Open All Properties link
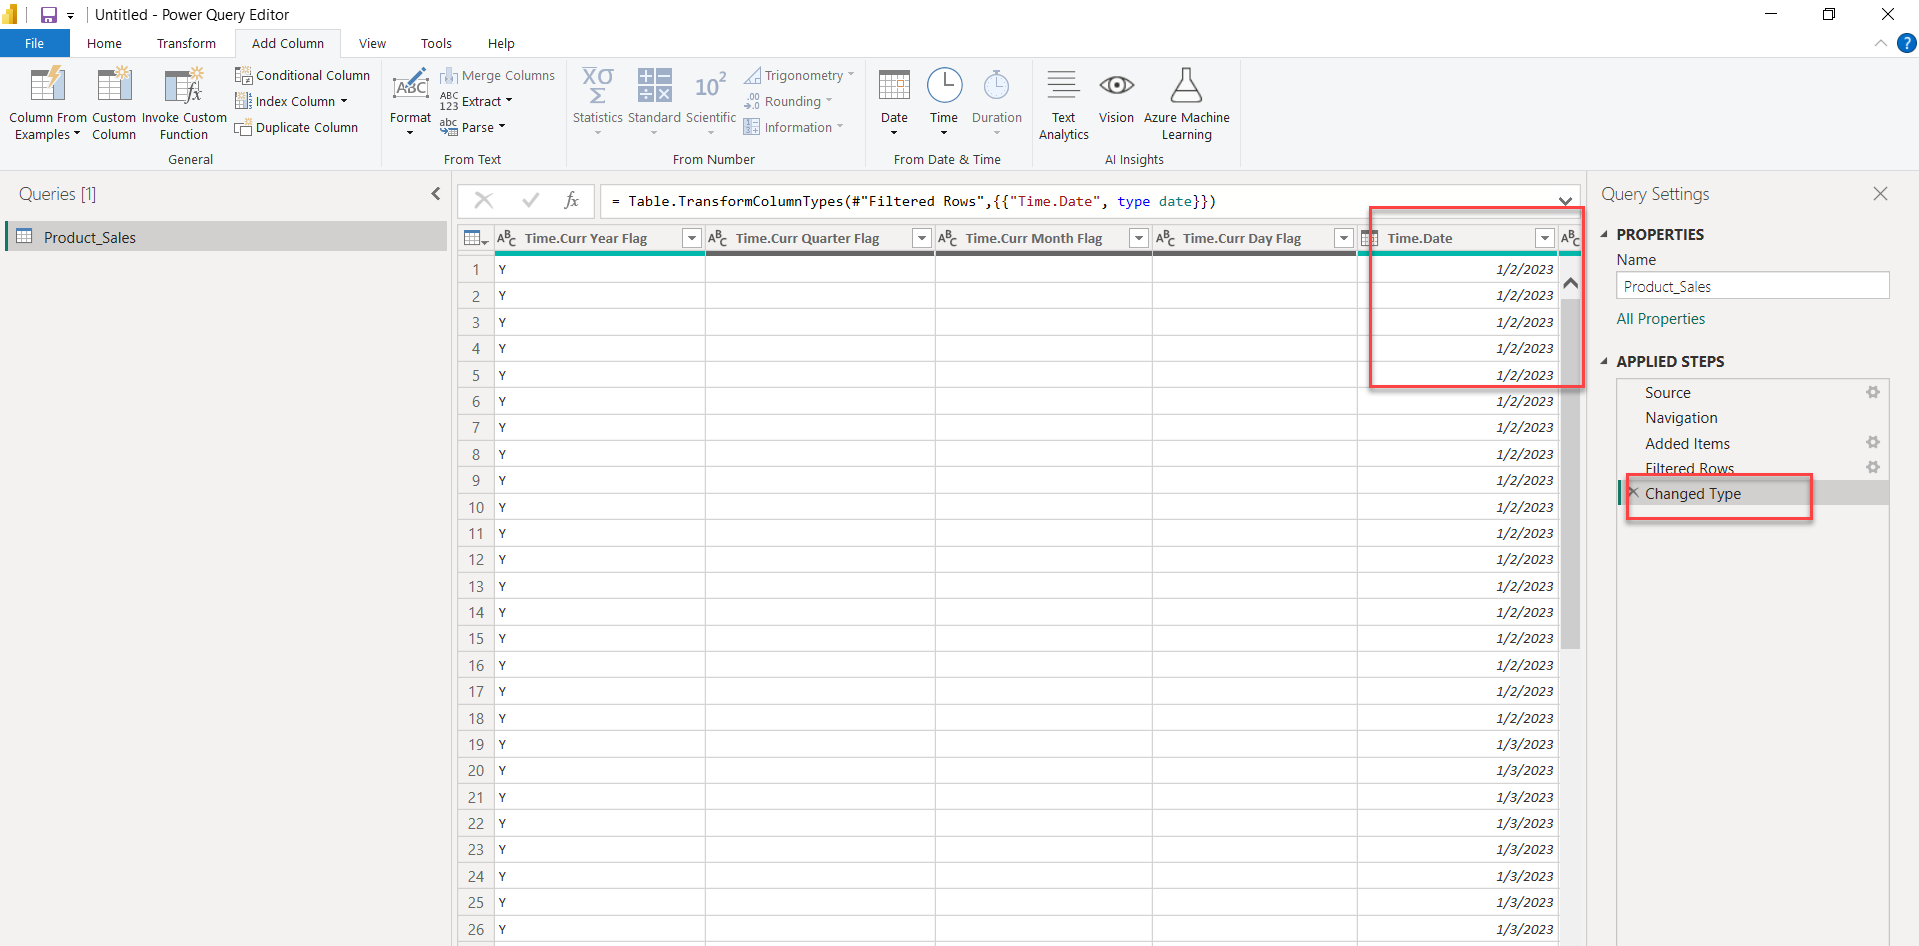 [1661, 319]
